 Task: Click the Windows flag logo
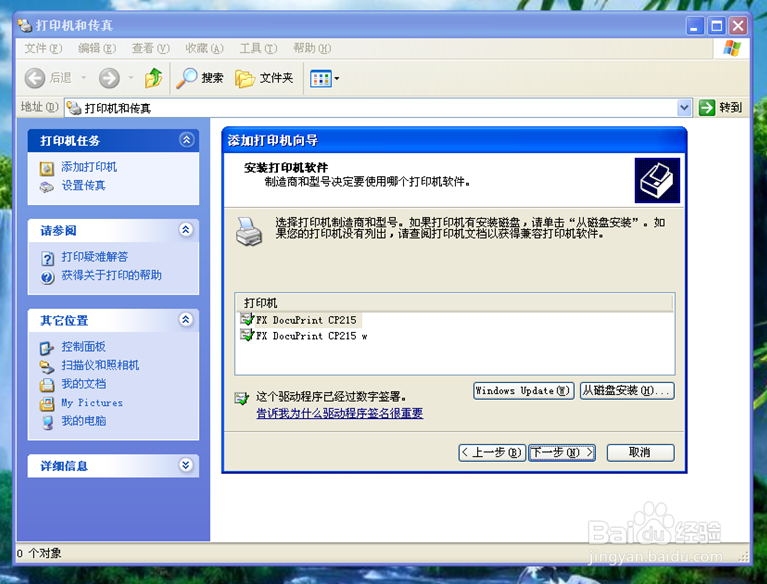coord(732,48)
